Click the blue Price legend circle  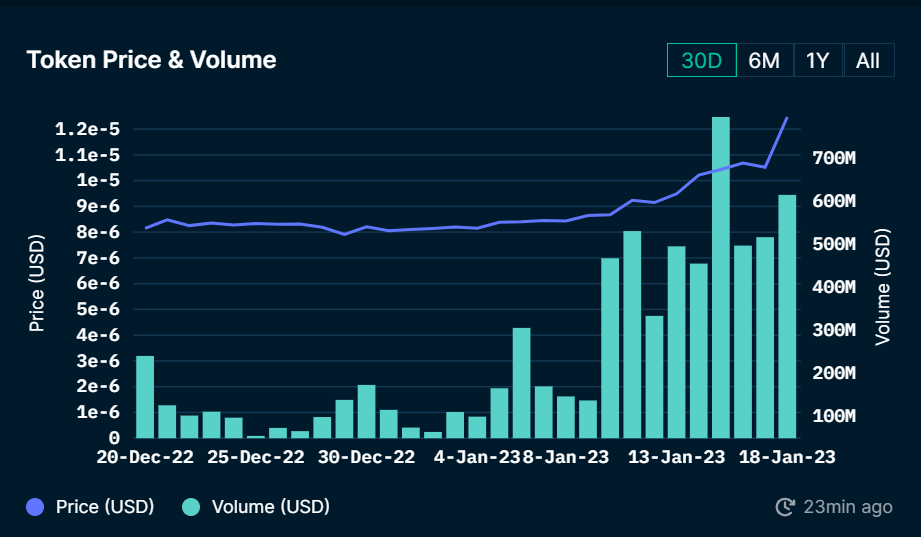35,506
